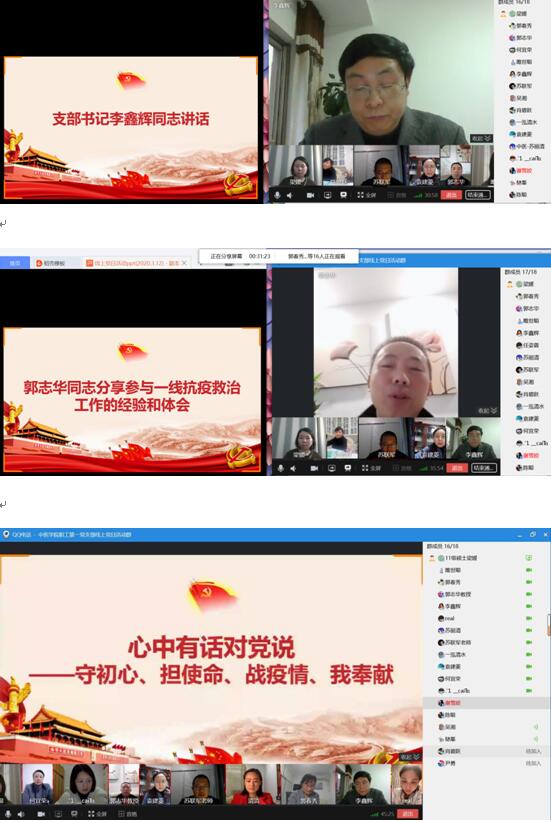Select the 李鑫辉 video thumbnail in the bottom strip
Screen dimensions: 551x822
click(363, 784)
